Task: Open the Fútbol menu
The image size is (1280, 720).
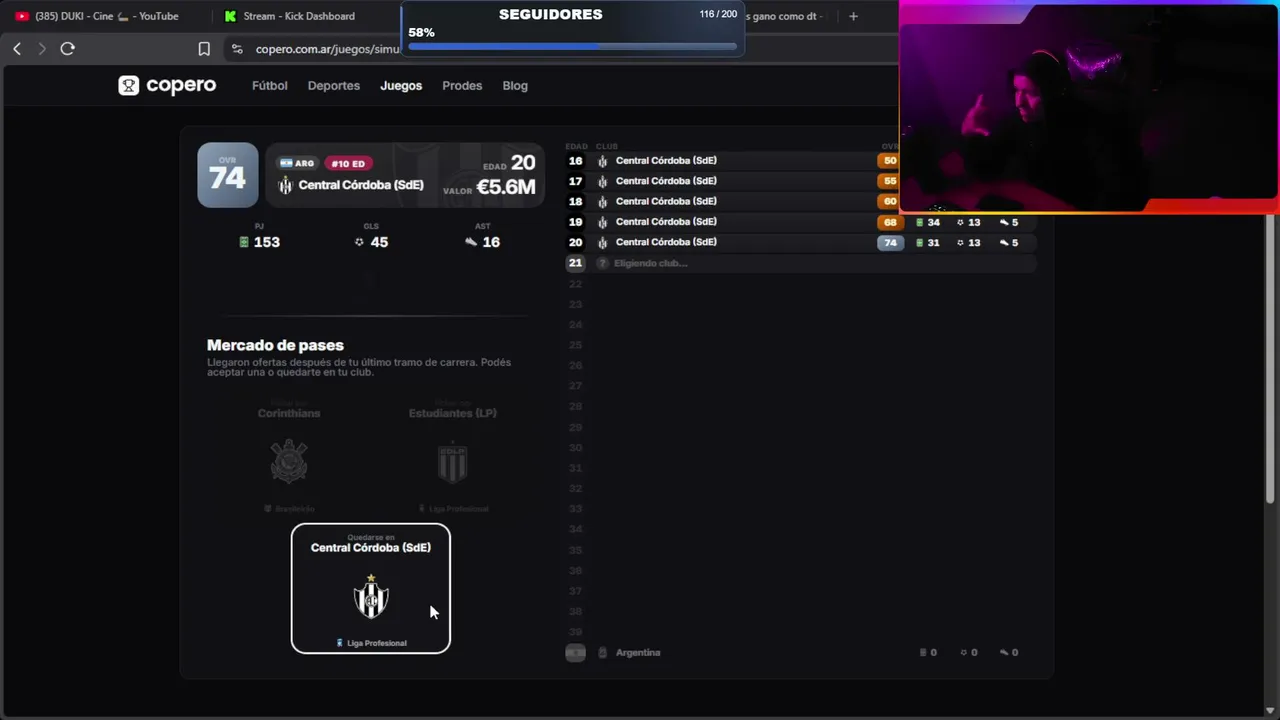Action: click(x=270, y=86)
